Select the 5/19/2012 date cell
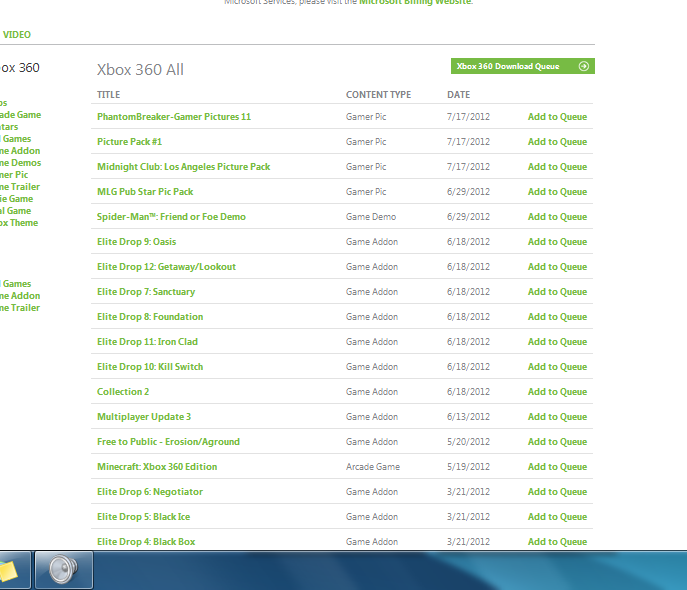687x590 pixels. (x=468, y=466)
